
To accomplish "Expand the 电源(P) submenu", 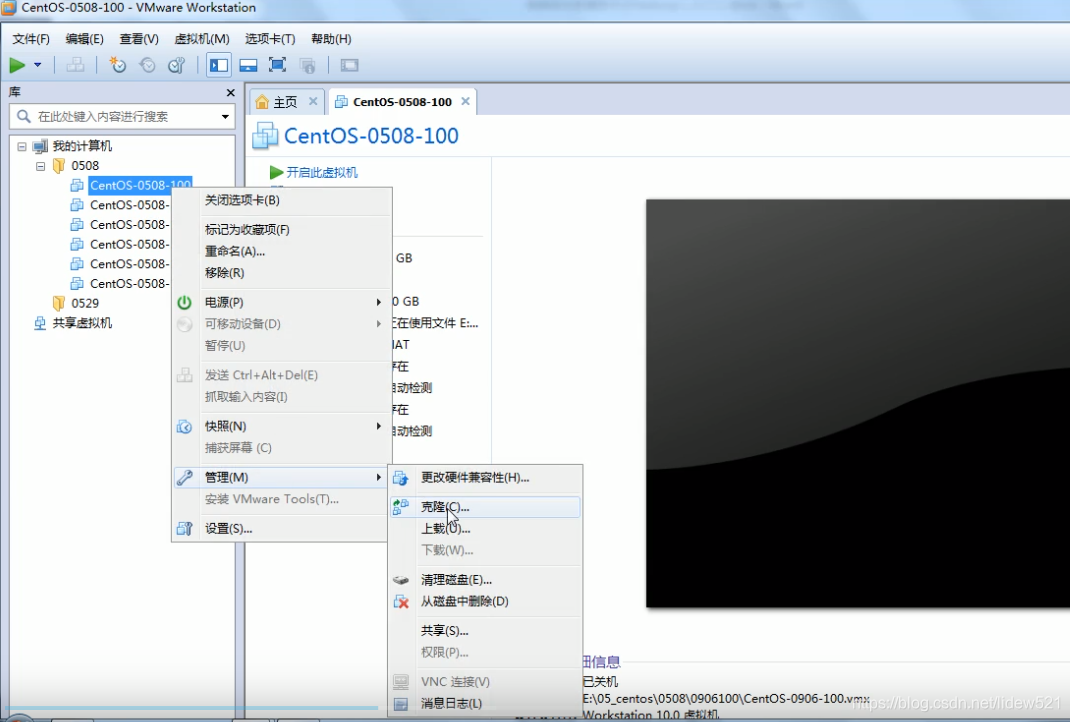I will [x=282, y=302].
